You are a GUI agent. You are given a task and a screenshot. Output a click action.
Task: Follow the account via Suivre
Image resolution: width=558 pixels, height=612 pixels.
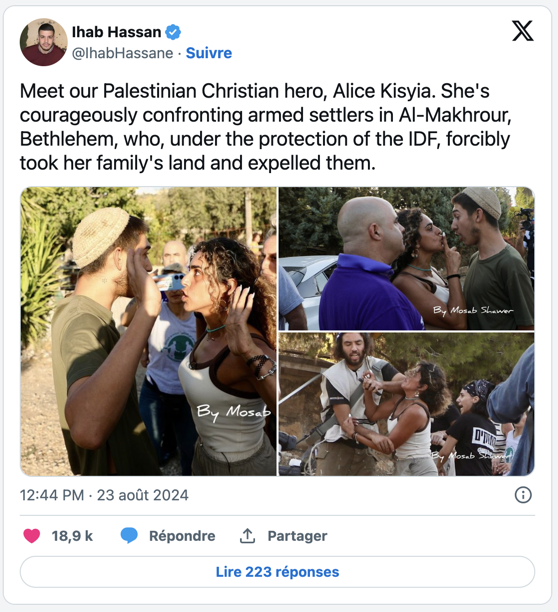tap(209, 53)
